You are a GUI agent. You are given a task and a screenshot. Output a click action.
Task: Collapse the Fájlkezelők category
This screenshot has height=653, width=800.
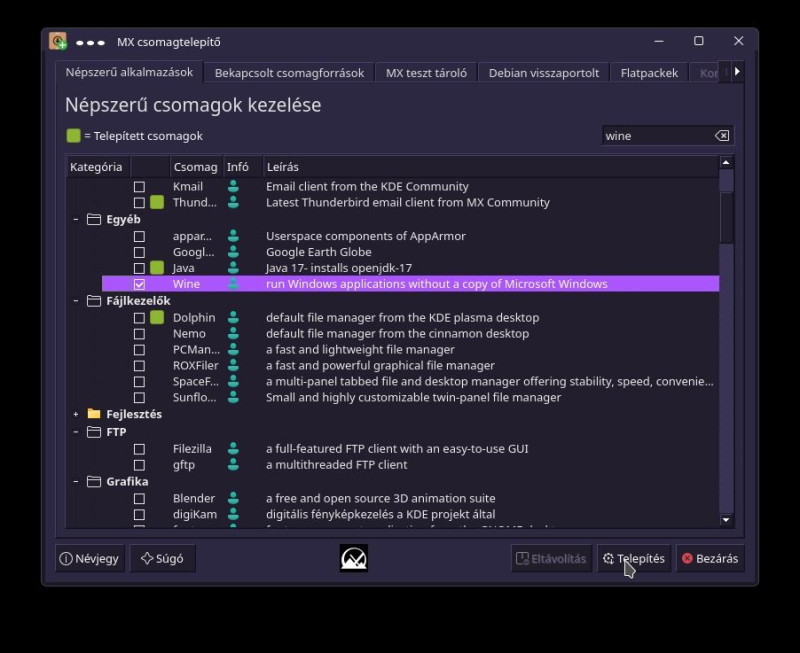click(76, 301)
